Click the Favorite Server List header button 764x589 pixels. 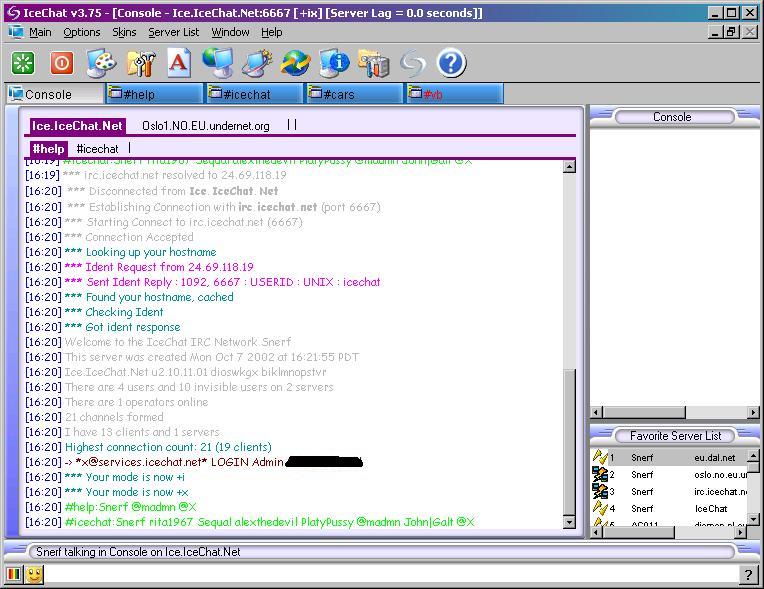pos(675,436)
